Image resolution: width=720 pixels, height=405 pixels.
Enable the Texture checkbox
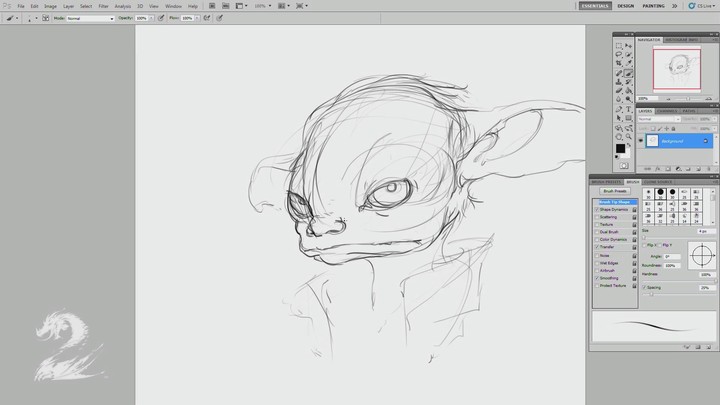point(597,225)
